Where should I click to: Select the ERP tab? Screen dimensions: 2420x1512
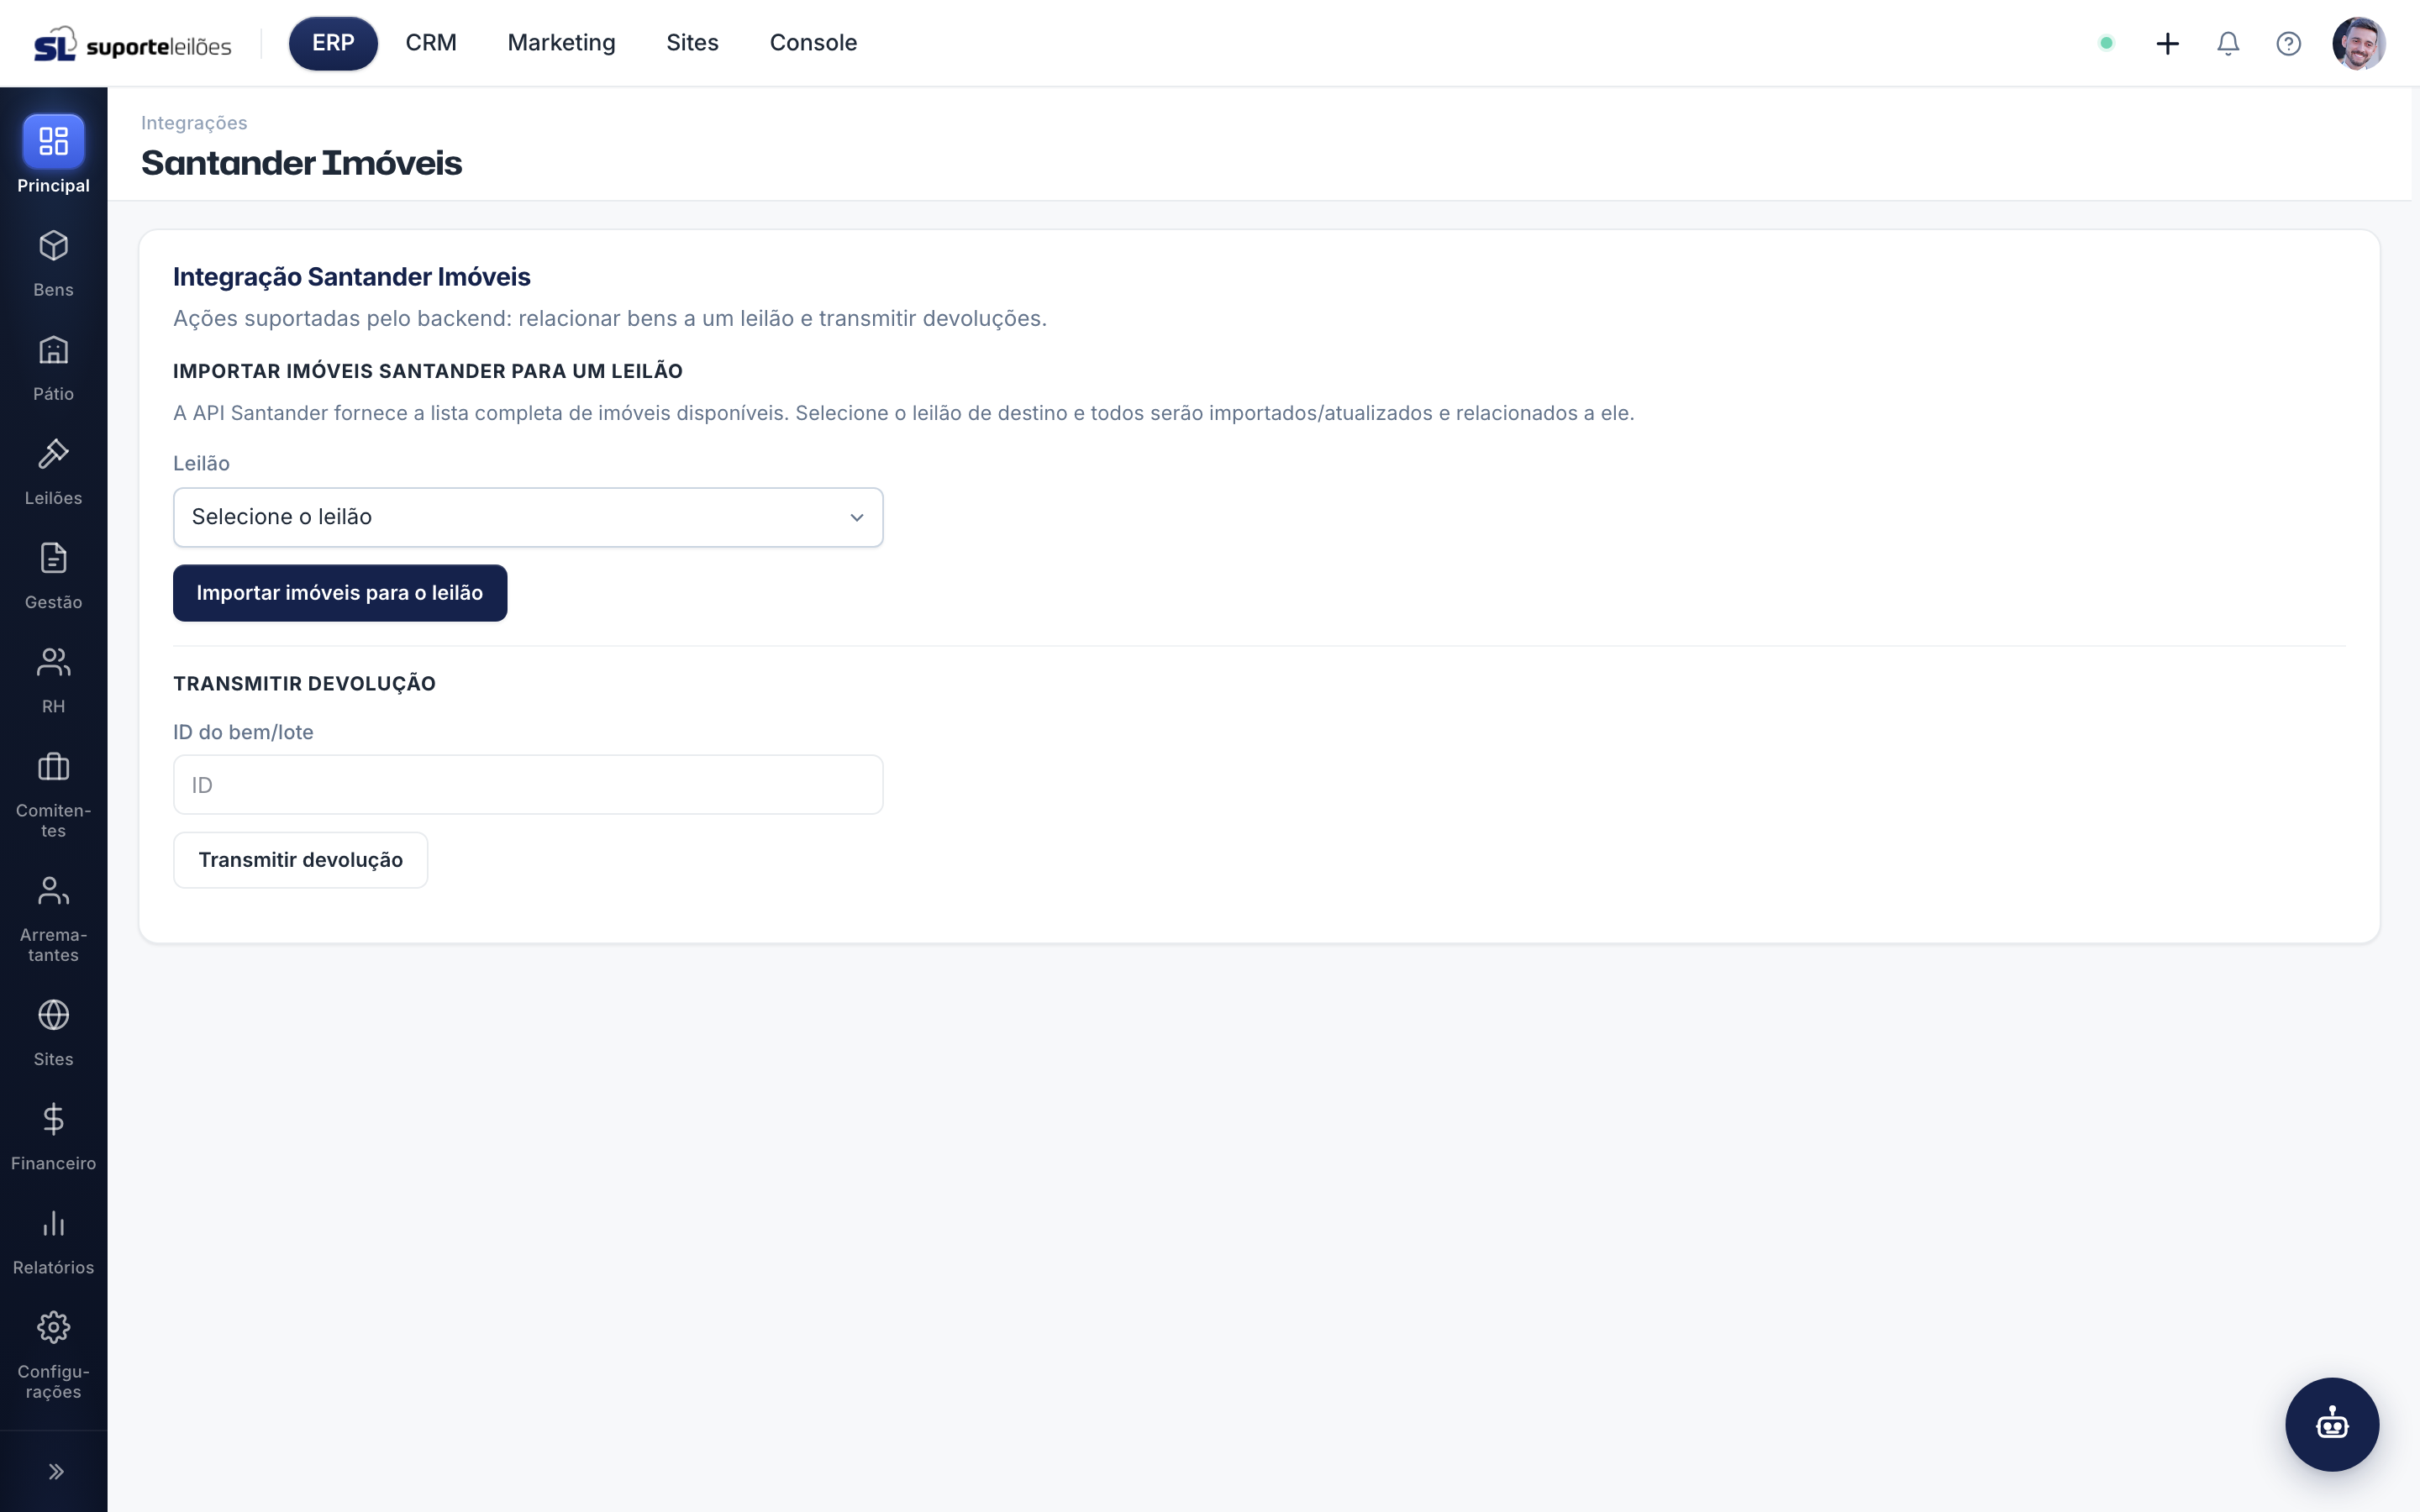point(333,43)
